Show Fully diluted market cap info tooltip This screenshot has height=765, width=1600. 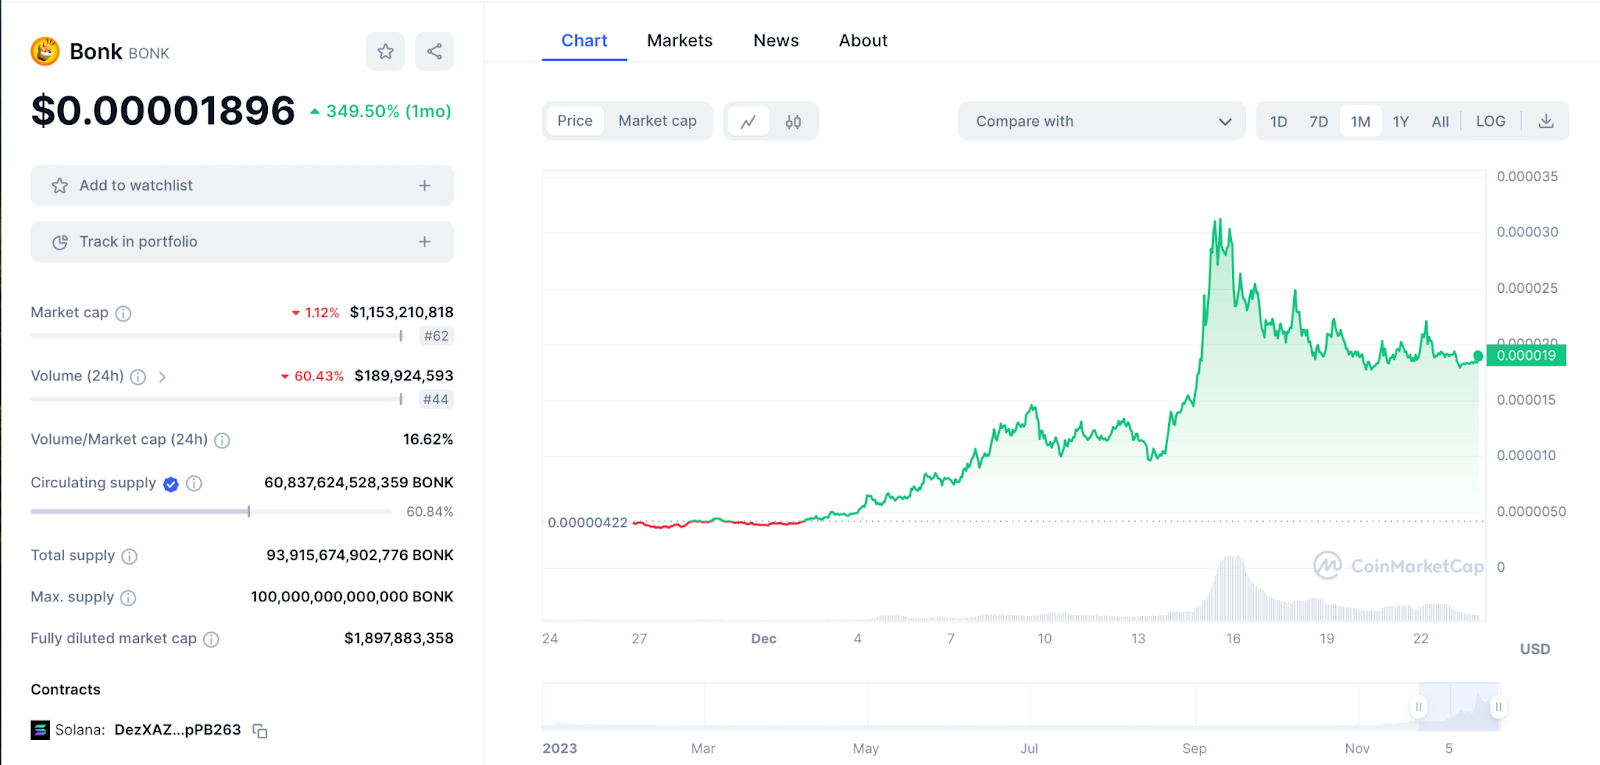point(211,639)
